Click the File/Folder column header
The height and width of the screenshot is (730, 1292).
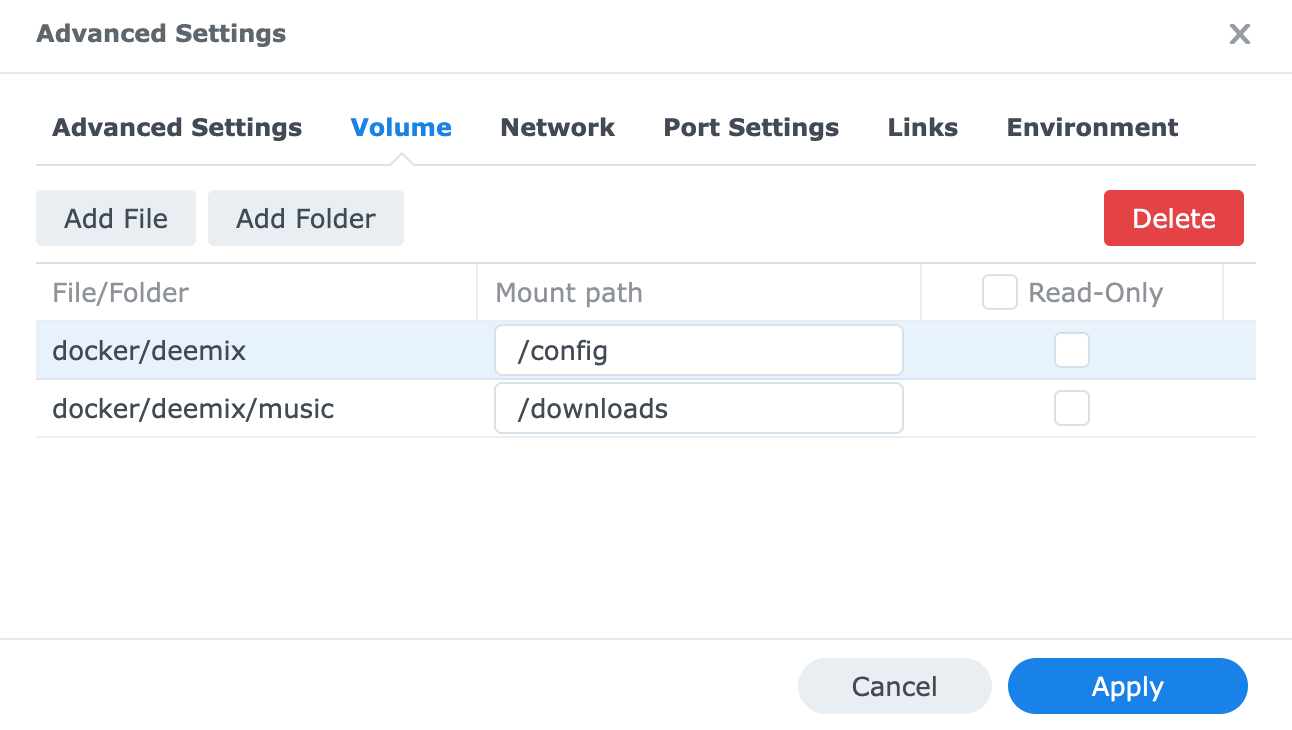point(121,293)
